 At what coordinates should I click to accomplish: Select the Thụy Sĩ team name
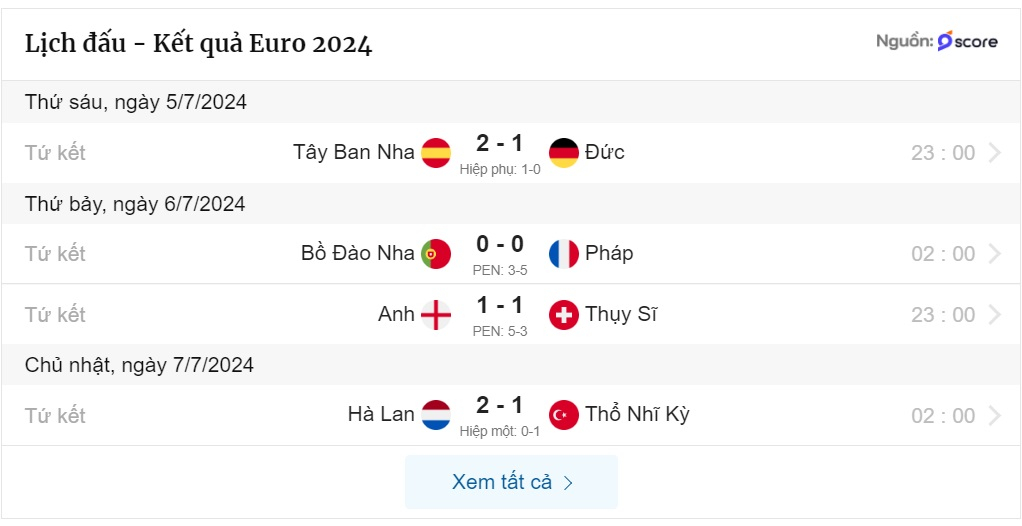point(621,314)
